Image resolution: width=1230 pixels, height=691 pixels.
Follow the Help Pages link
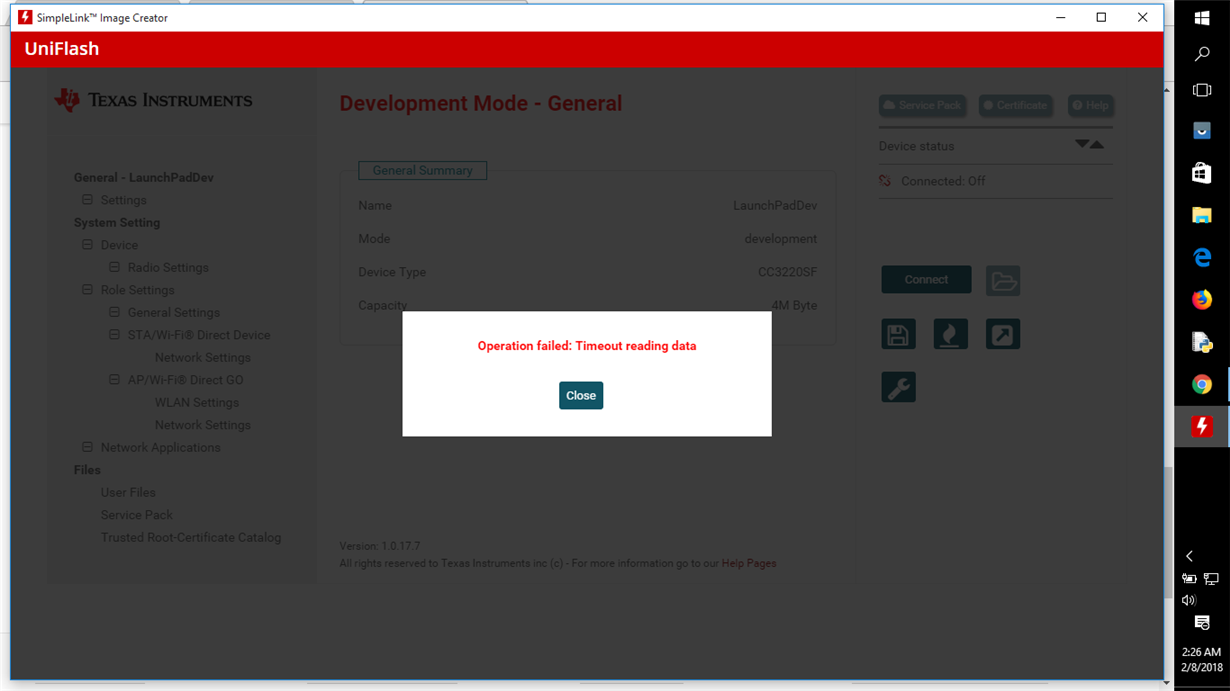(749, 563)
